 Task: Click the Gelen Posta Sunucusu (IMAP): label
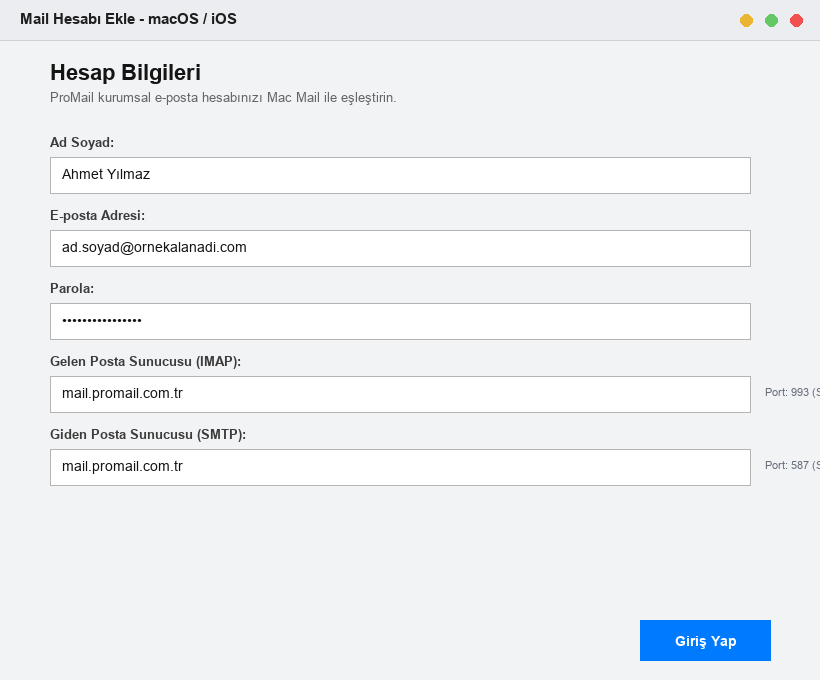tap(145, 361)
